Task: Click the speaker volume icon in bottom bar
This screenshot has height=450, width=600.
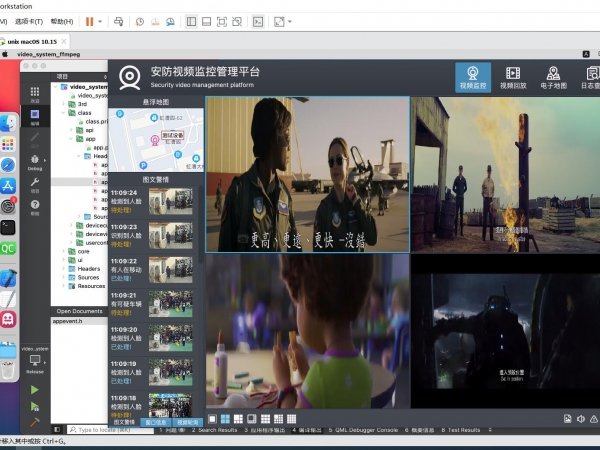Action: click(x=580, y=418)
